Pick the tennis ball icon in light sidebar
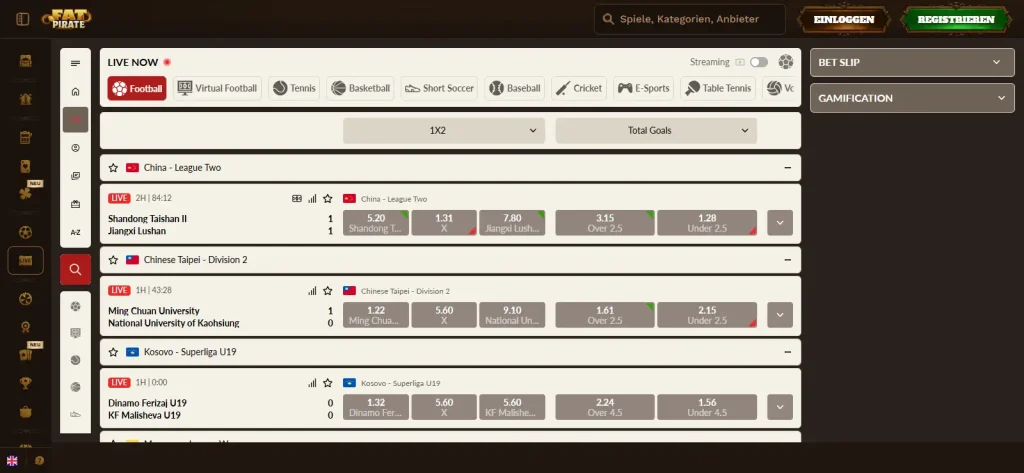1024x473 pixels. (75, 360)
